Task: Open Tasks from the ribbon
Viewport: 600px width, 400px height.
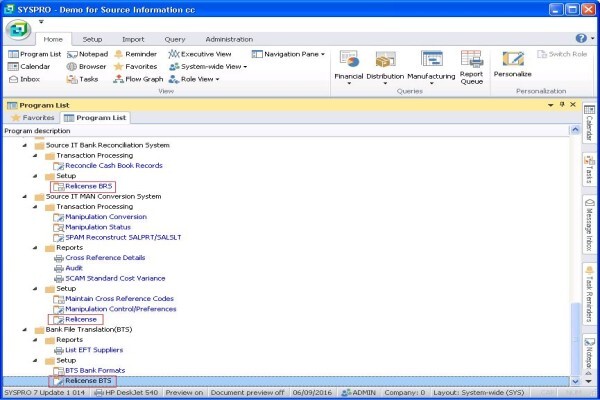Action: tap(82, 79)
